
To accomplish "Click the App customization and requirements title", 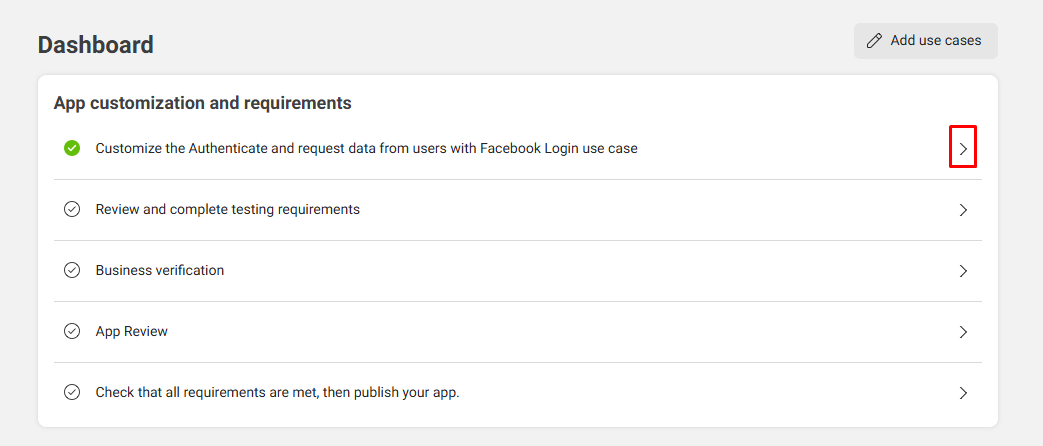I will (x=202, y=103).
